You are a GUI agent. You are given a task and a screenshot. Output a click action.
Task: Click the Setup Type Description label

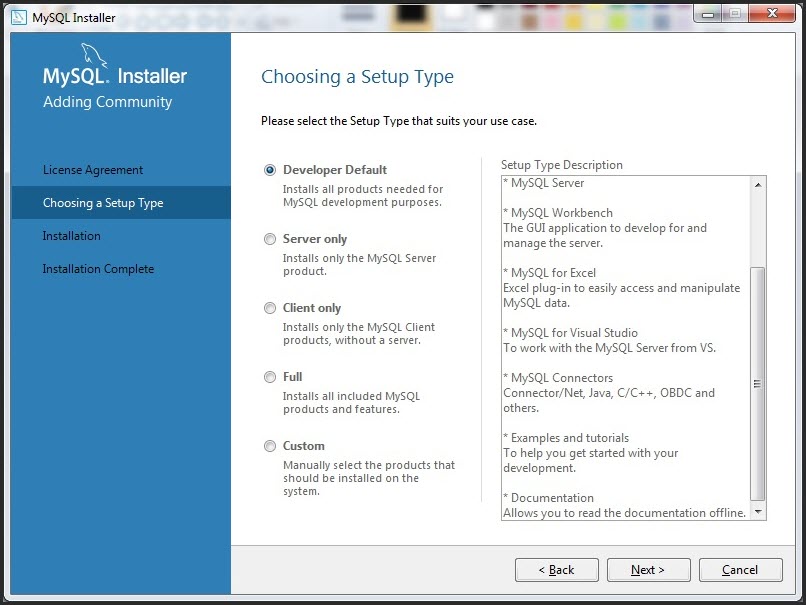click(x=562, y=164)
